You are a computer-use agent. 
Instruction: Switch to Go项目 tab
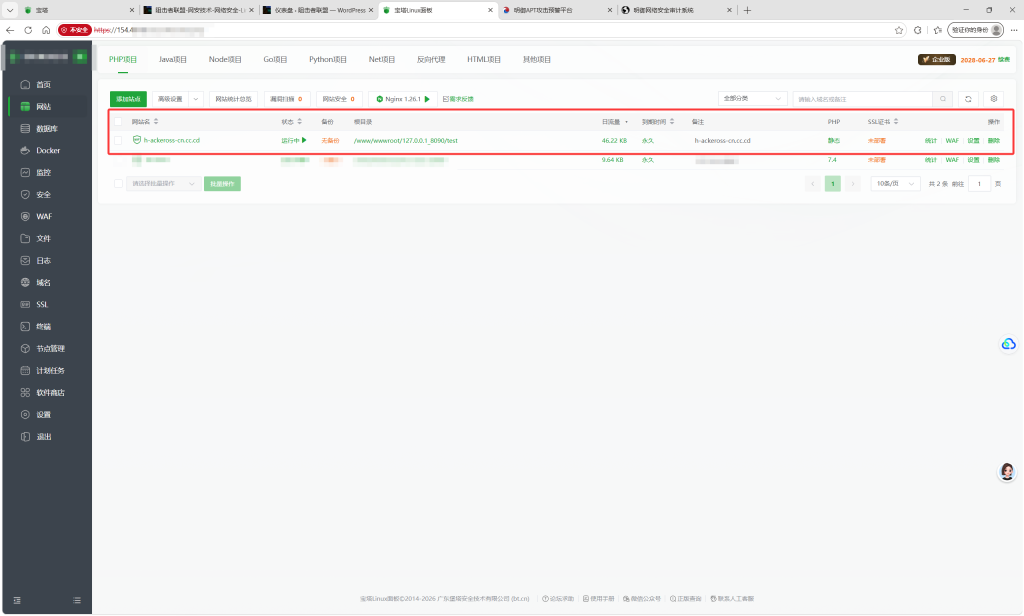point(275,59)
